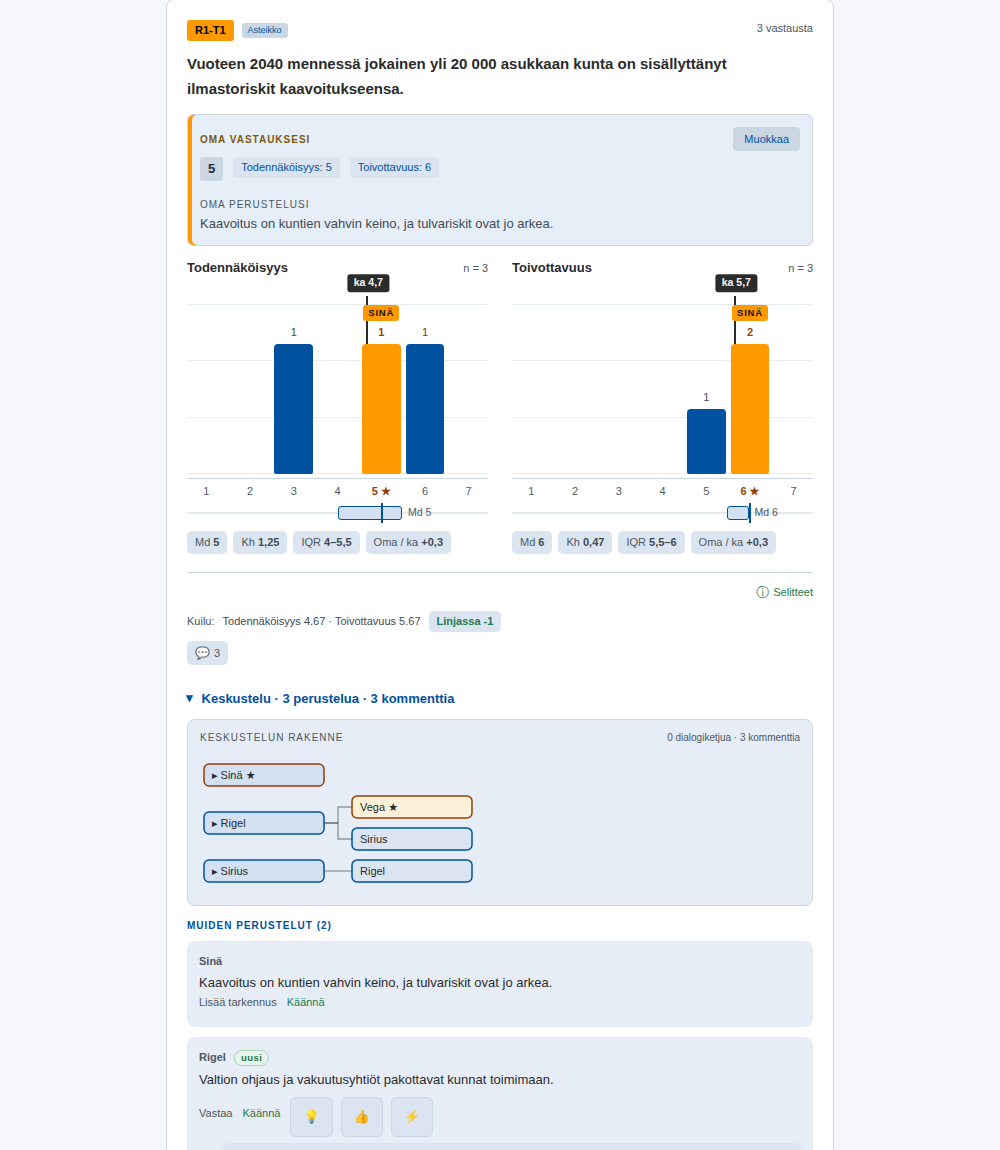This screenshot has width=1000, height=1150.
Task: Expand the Sirius root node in discussion structure
Action: point(264,871)
